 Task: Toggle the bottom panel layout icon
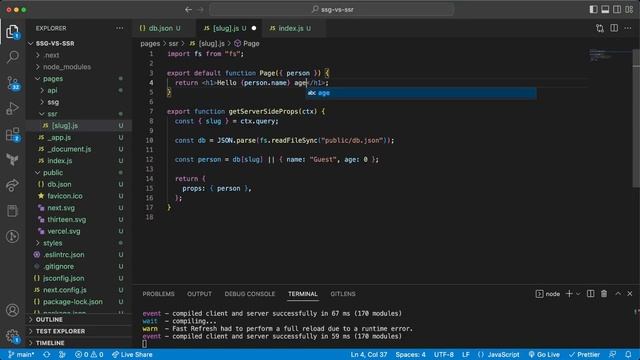[605, 9]
